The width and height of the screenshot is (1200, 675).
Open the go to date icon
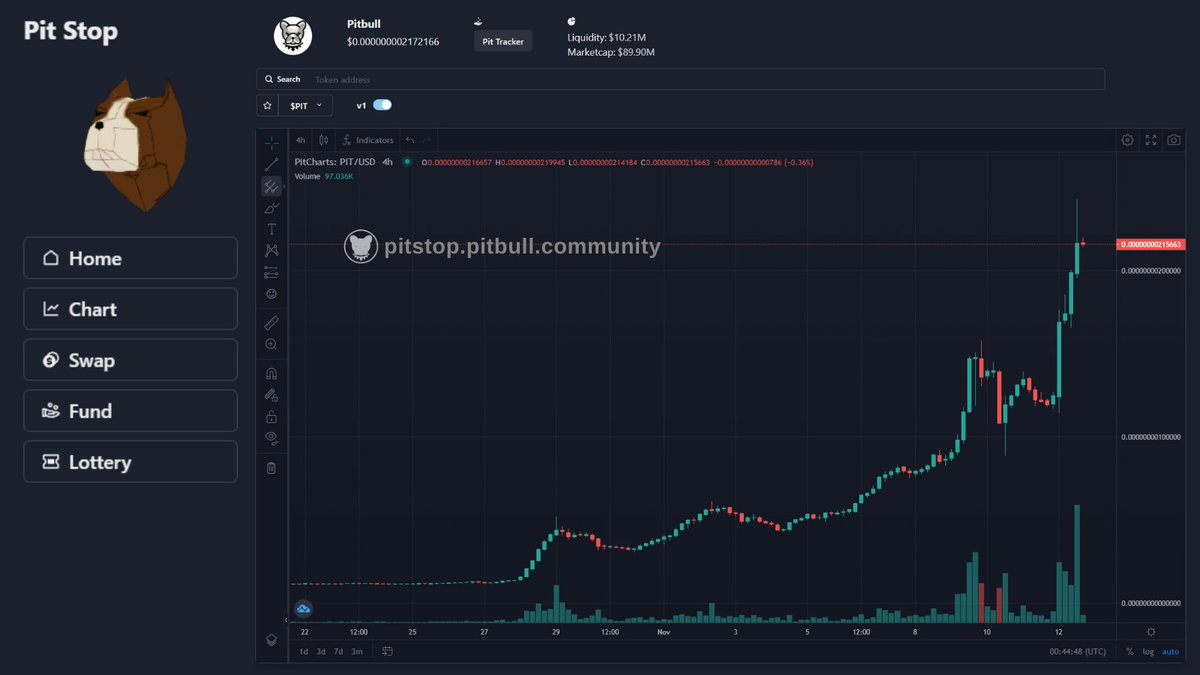[387, 652]
